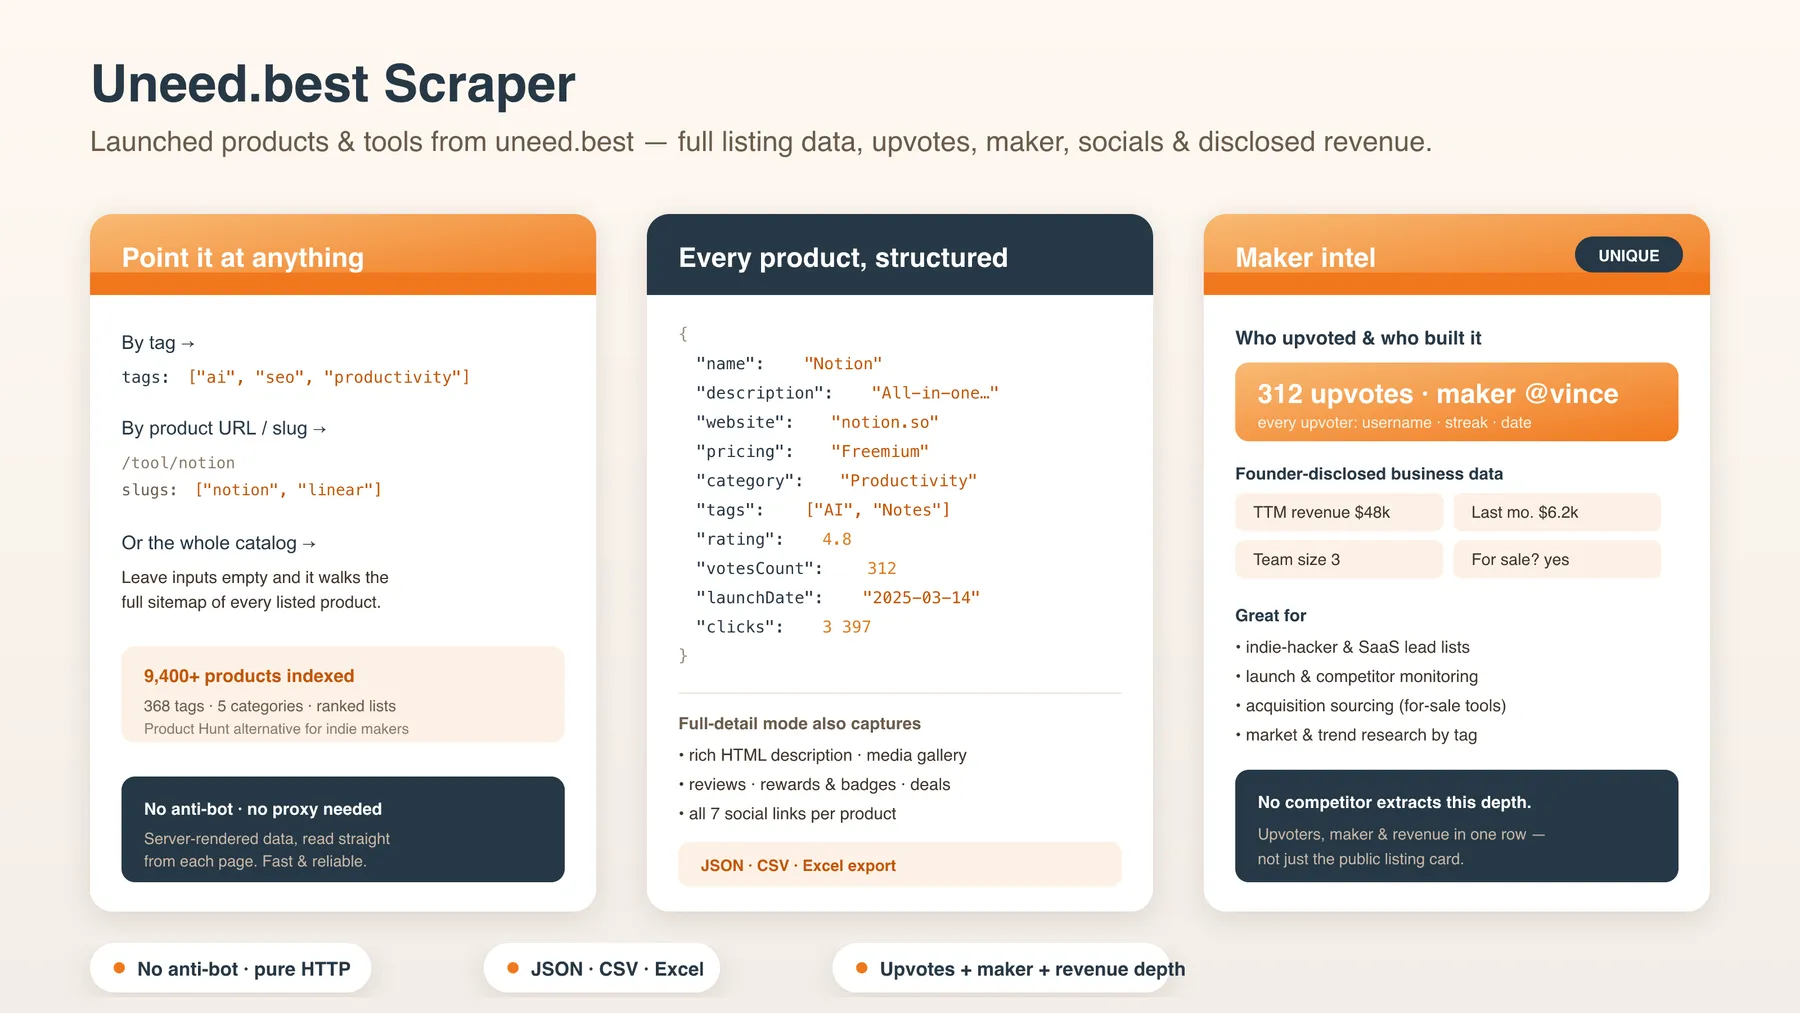Viewport: 1800px width, 1013px height.
Task: Click the subtitle starting 'Launched products & tools'
Action: (761, 142)
